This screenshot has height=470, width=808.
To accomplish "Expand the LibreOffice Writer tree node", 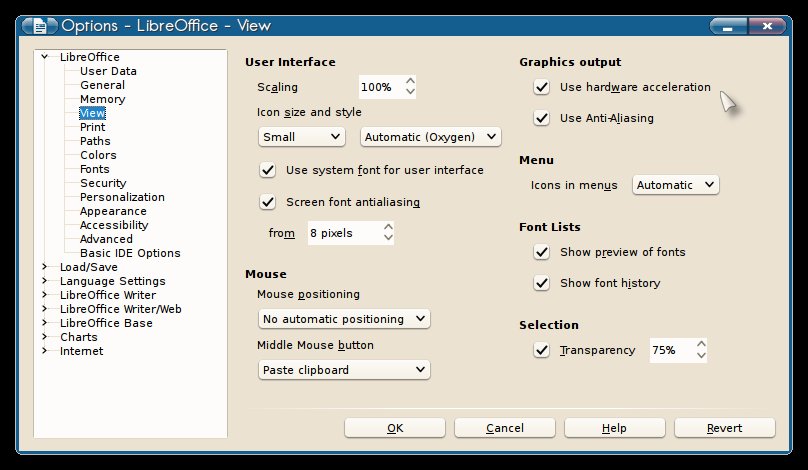I will point(44,295).
